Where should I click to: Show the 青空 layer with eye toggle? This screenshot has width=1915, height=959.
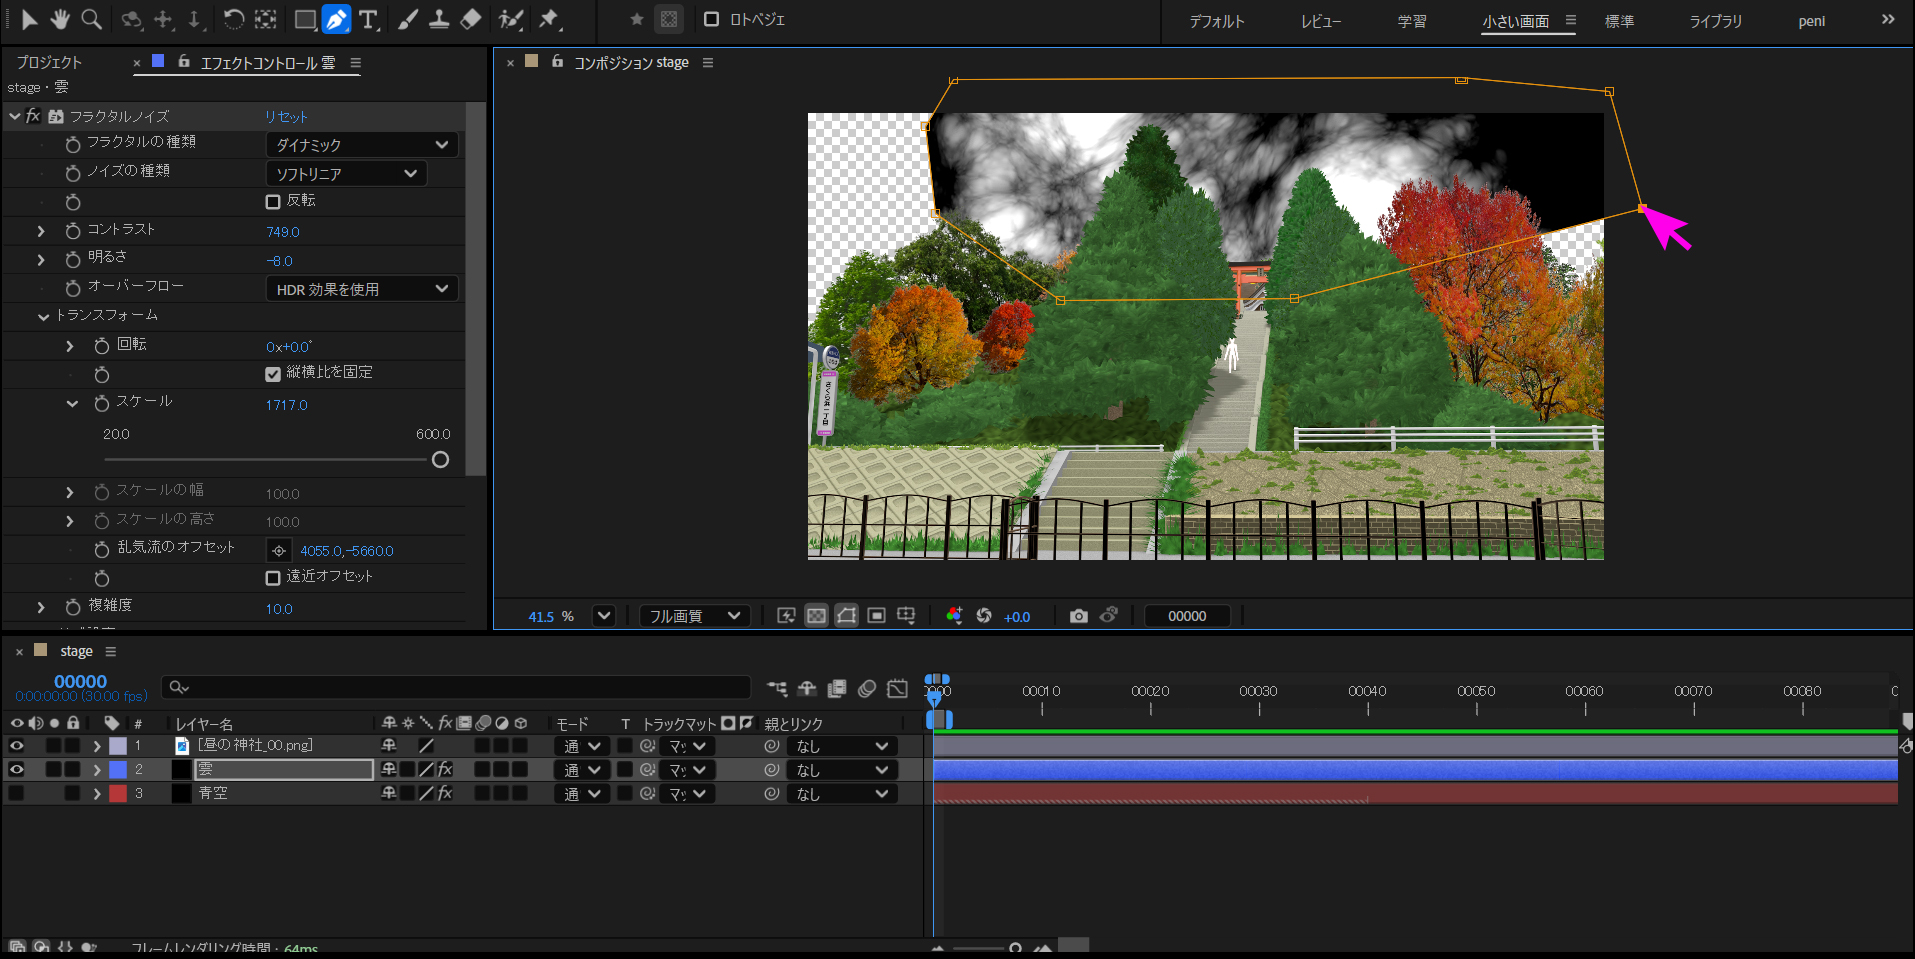[17, 793]
